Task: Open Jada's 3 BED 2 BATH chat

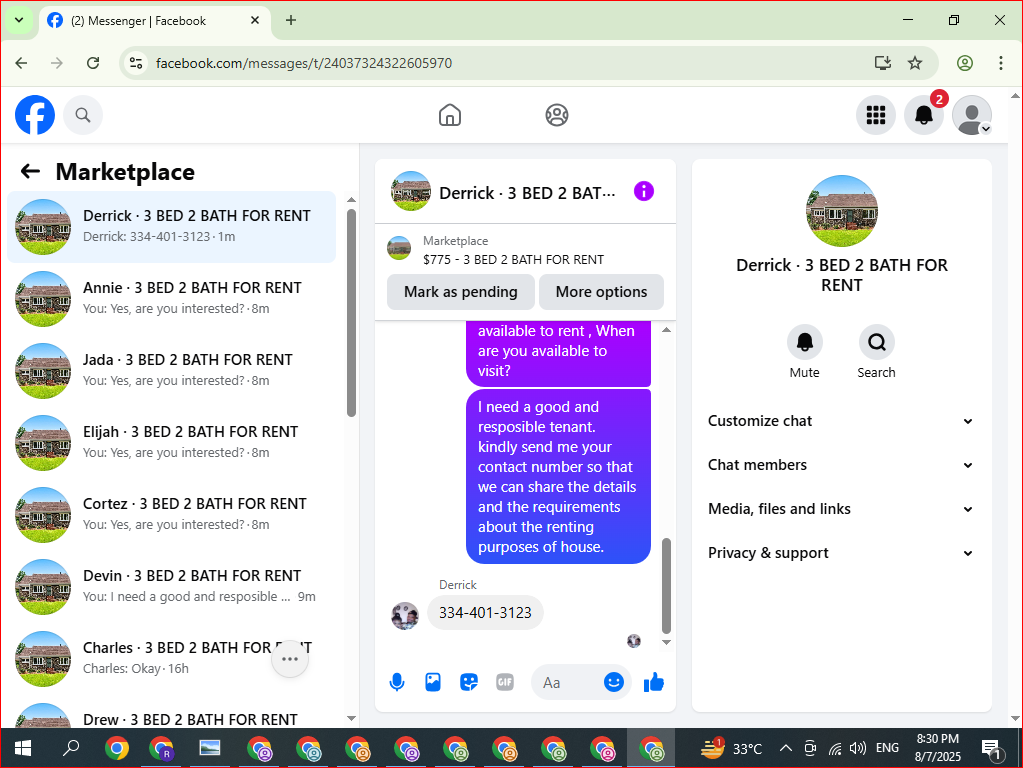Action: 172,370
